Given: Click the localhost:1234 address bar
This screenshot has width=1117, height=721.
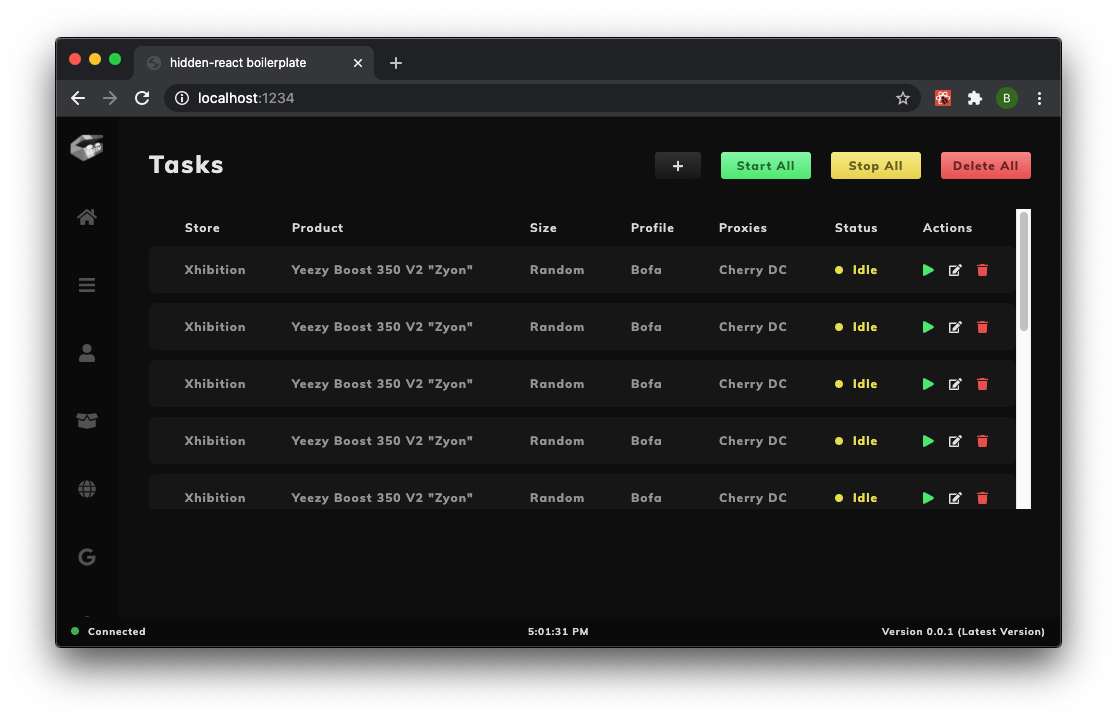Looking at the screenshot, I should (x=541, y=98).
